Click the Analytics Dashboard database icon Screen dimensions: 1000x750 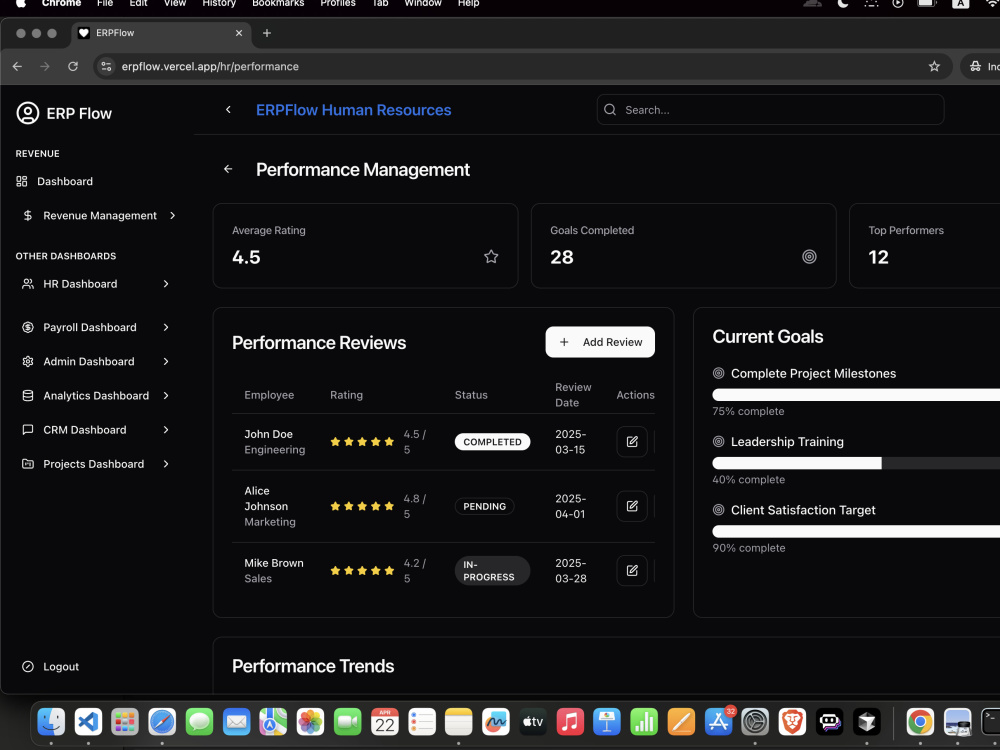27,395
